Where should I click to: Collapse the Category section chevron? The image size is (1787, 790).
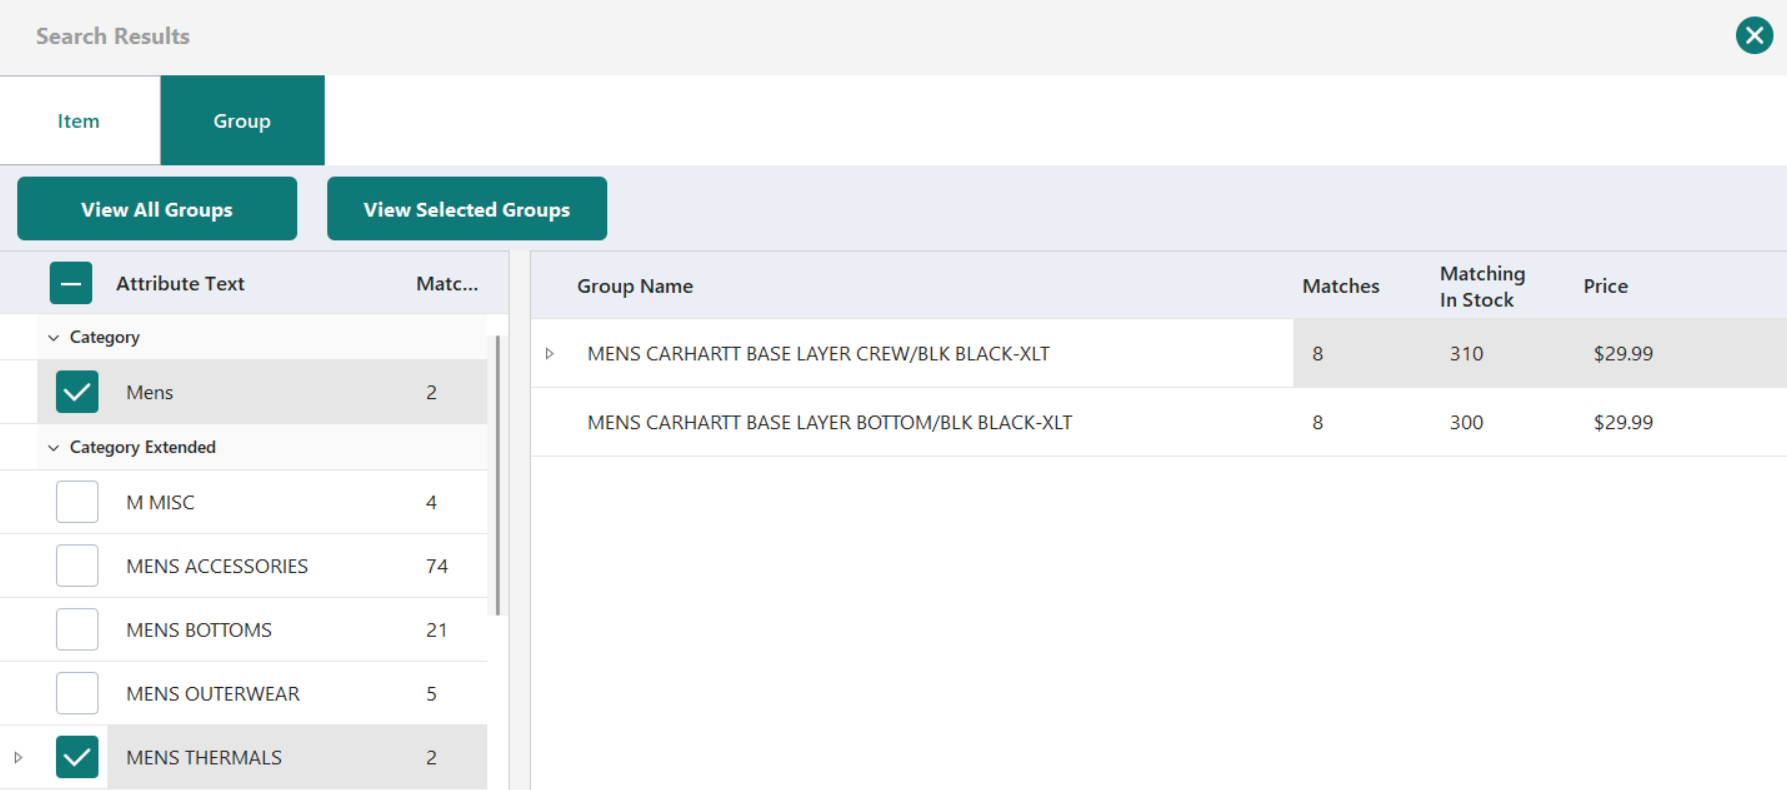click(x=54, y=338)
